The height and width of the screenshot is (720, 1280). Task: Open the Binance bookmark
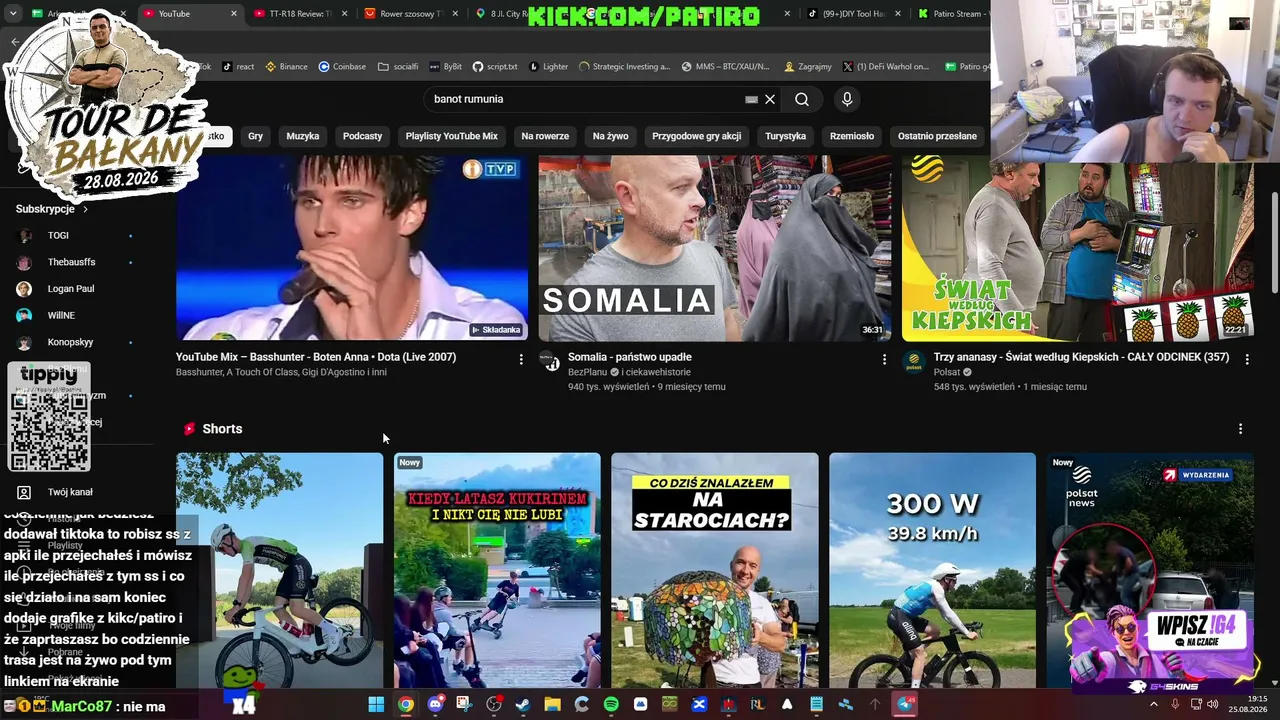(286, 67)
